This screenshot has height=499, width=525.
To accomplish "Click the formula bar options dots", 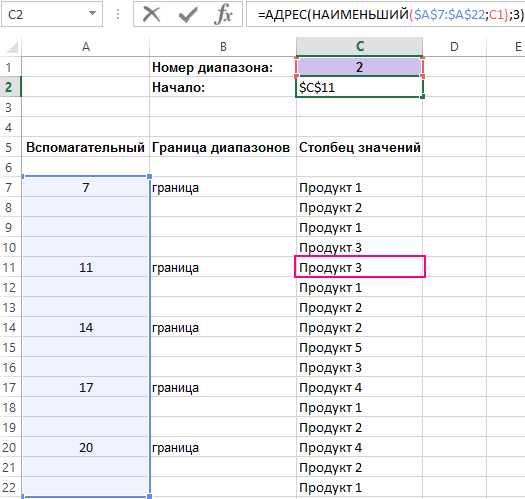I will coord(118,14).
